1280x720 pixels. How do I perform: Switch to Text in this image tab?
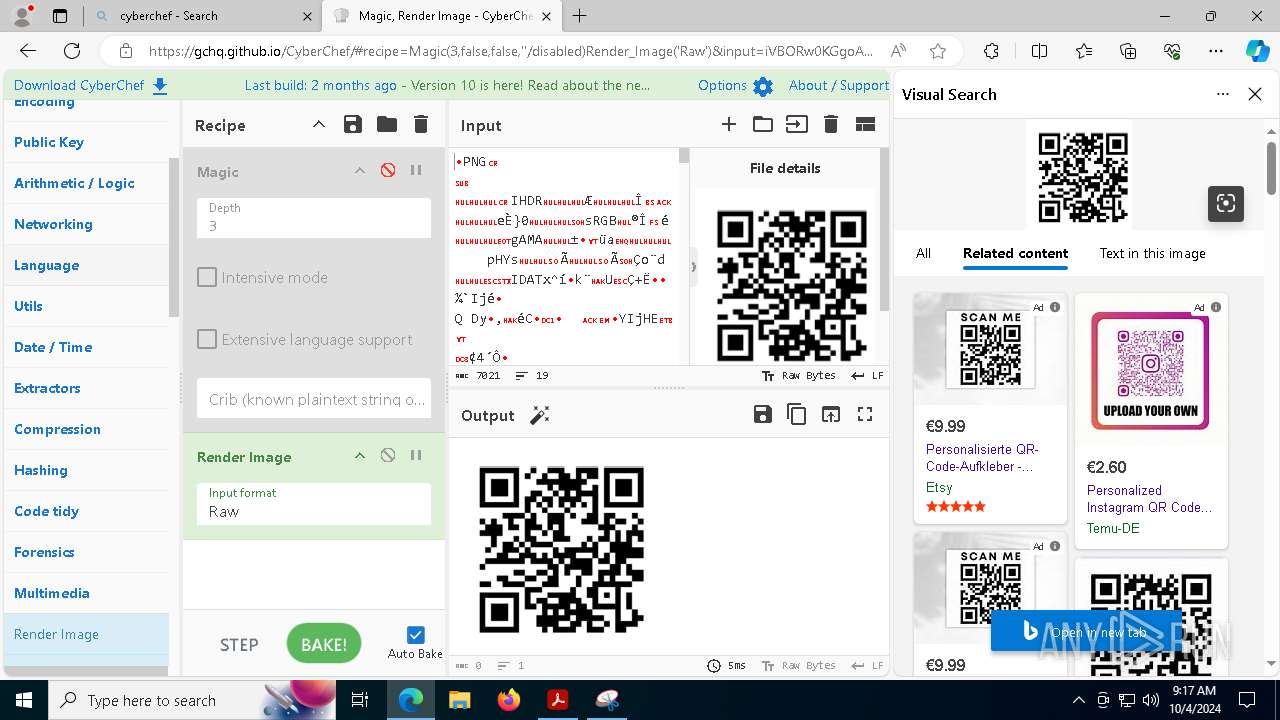pyautogui.click(x=1152, y=253)
